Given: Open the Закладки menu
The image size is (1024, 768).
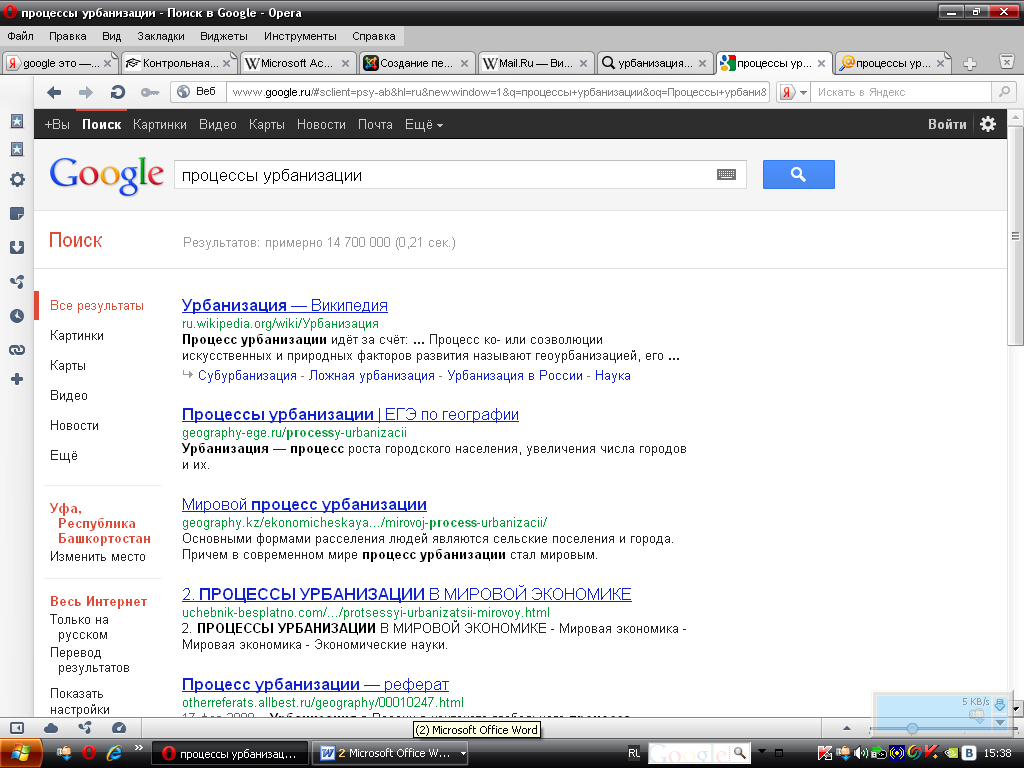Looking at the screenshot, I should tap(161, 36).
